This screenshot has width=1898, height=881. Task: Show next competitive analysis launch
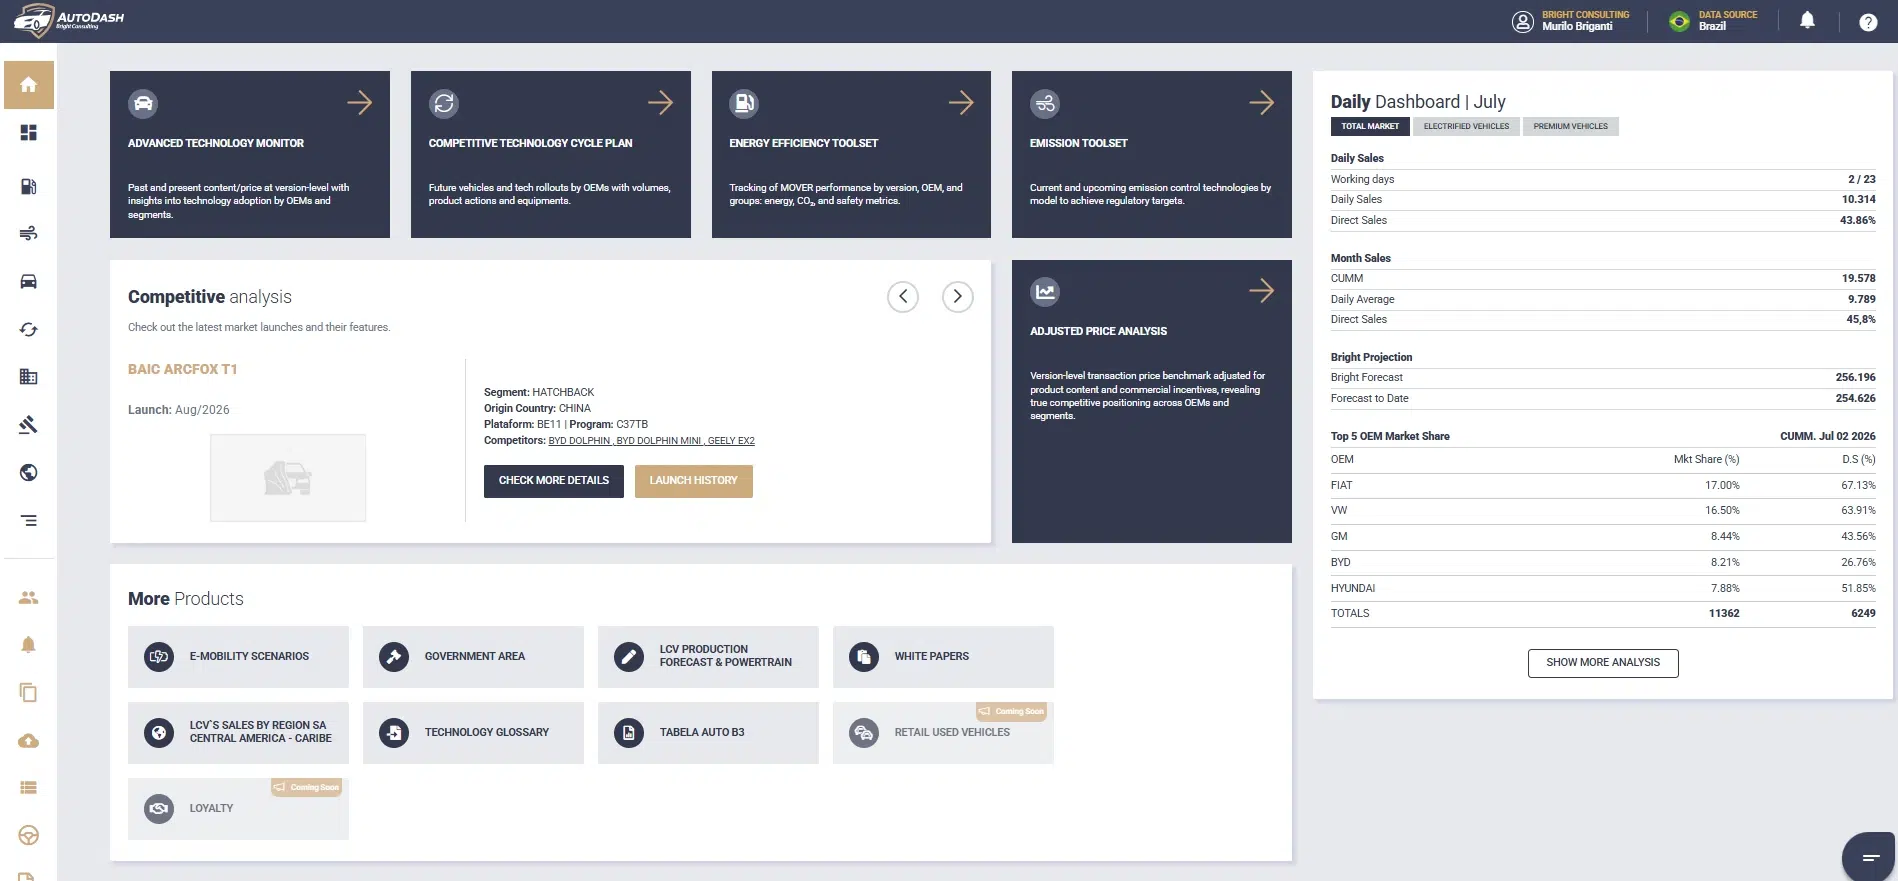coord(958,296)
